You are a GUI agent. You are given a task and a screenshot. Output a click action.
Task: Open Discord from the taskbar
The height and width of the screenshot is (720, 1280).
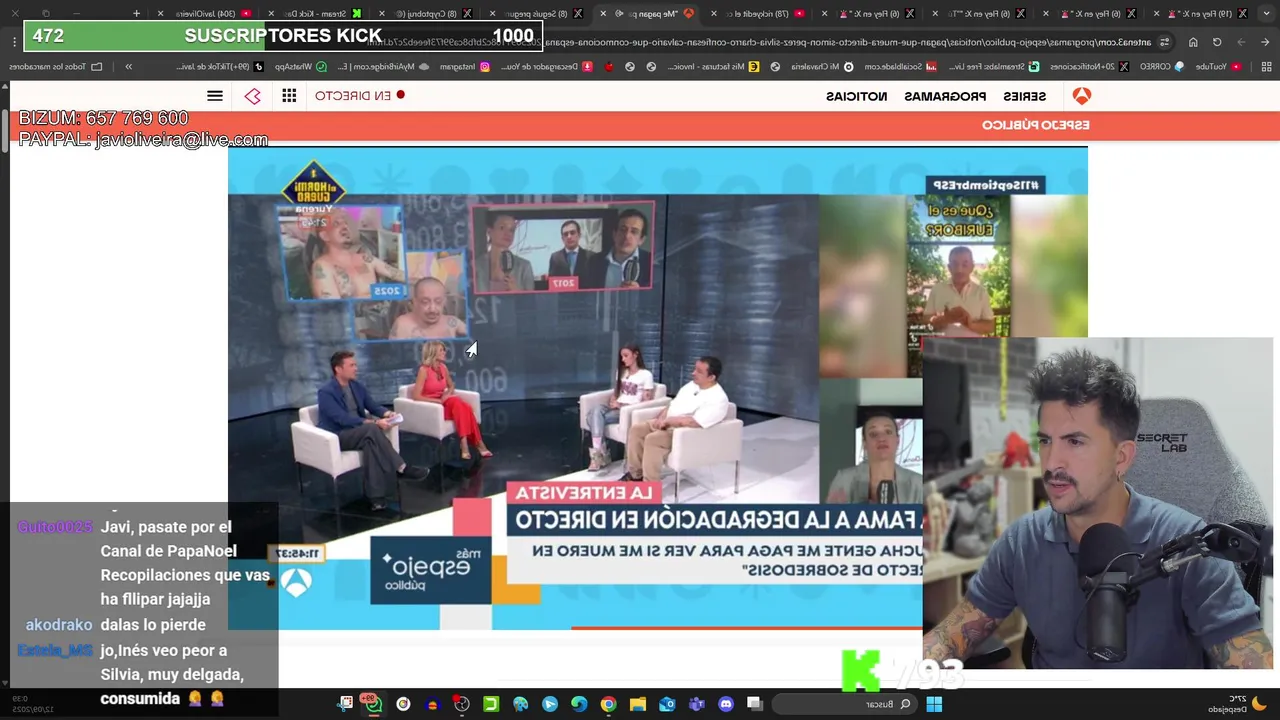coord(726,704)
